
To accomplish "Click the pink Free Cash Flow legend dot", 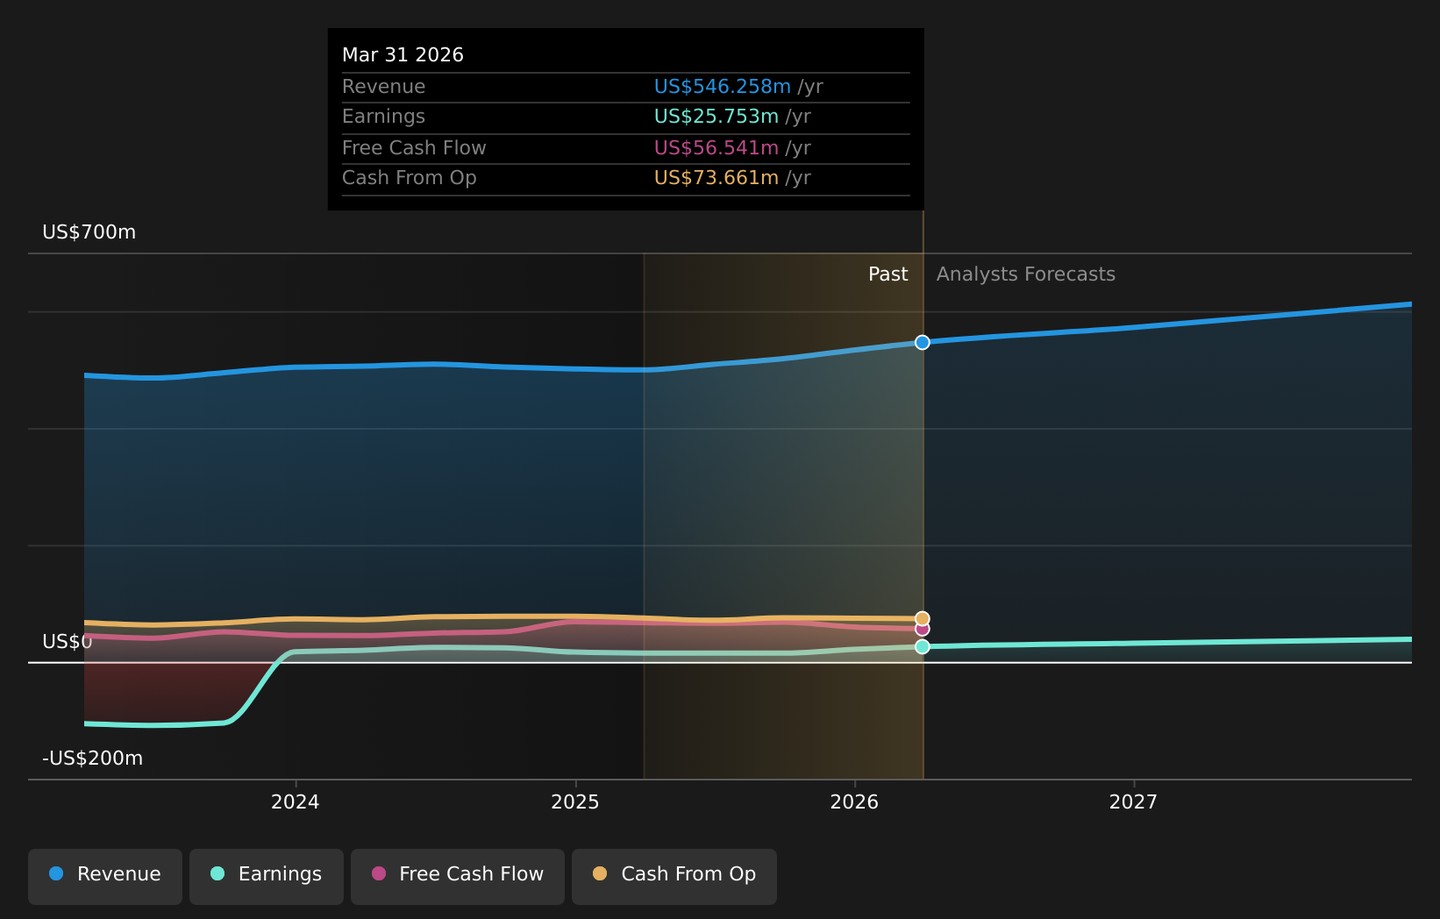I will [x=378, y=874].
